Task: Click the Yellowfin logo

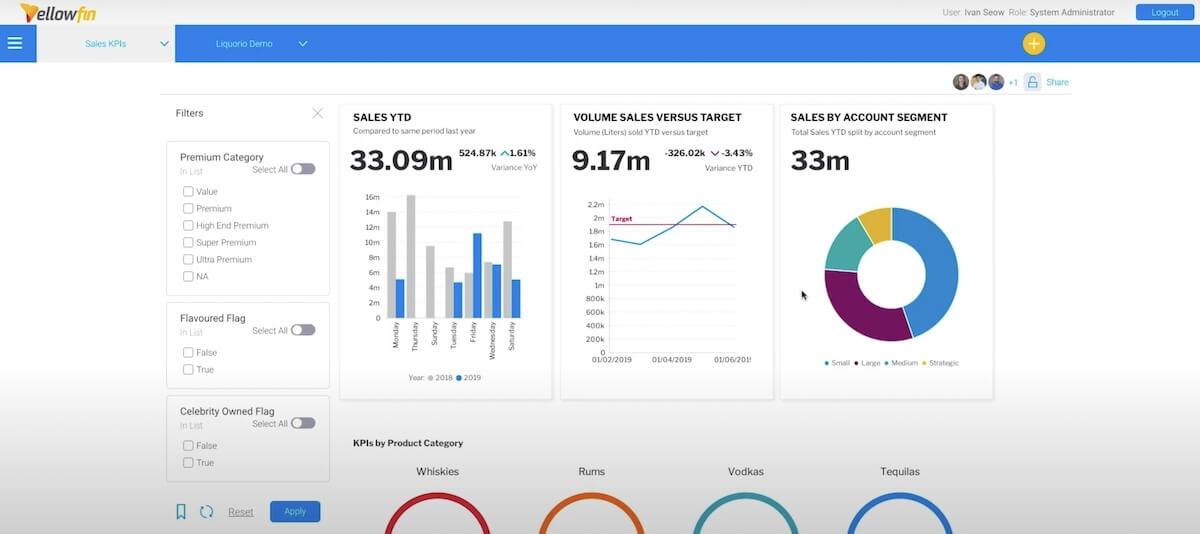Action: (x=58, y=12)
